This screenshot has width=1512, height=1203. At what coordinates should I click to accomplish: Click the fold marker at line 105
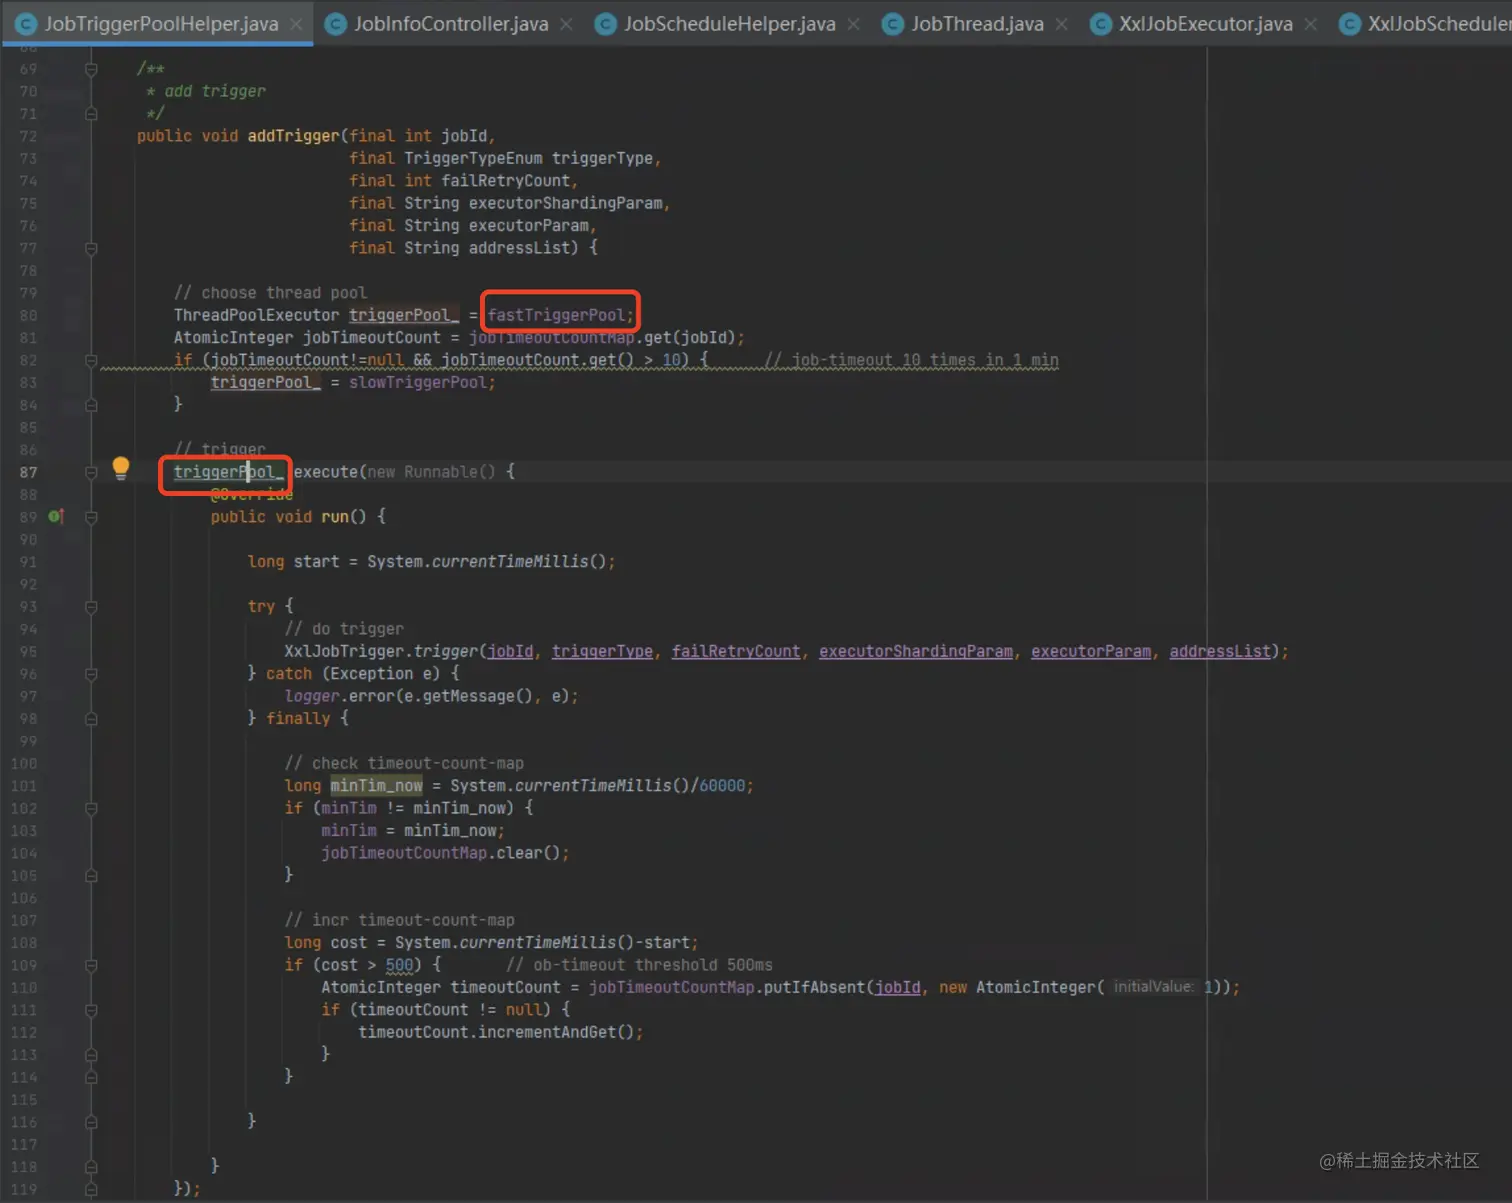(91, 876)
